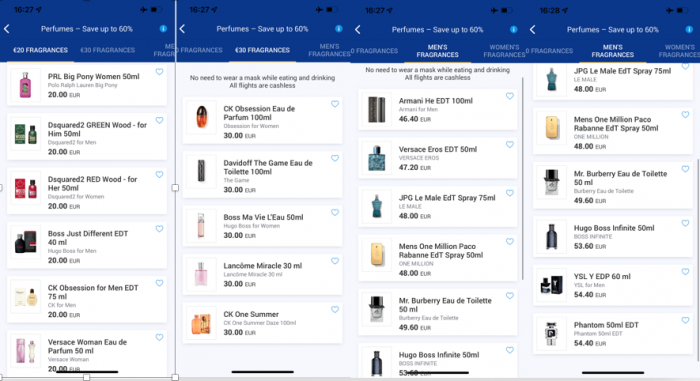
Task: Tap heart icon on Phantom 50ml EDT
Action: coord(685,320)
